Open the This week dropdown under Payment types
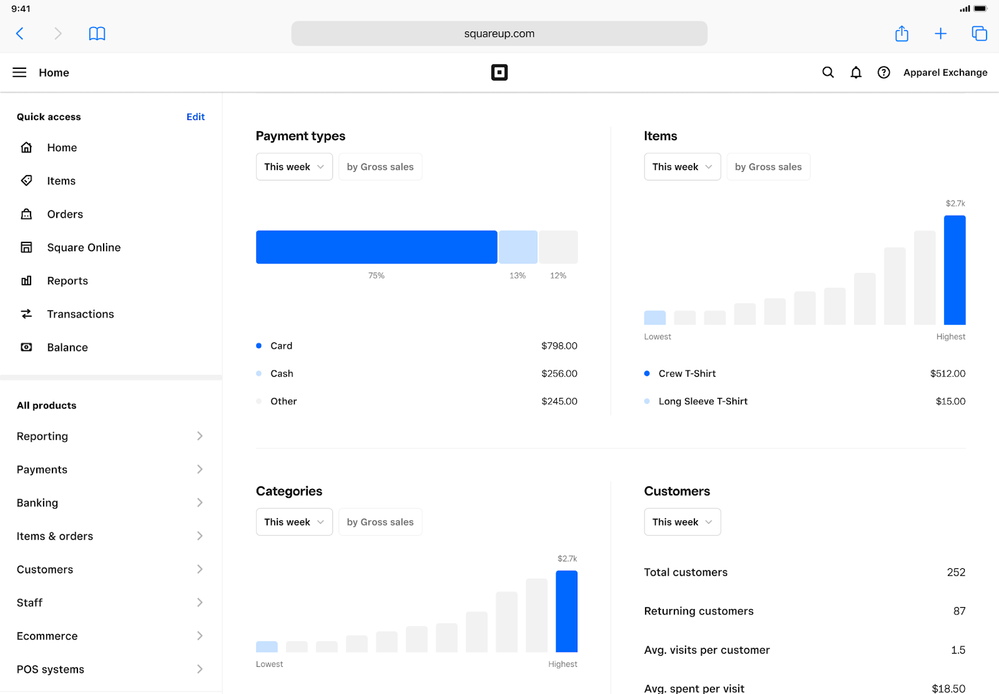 293,167
